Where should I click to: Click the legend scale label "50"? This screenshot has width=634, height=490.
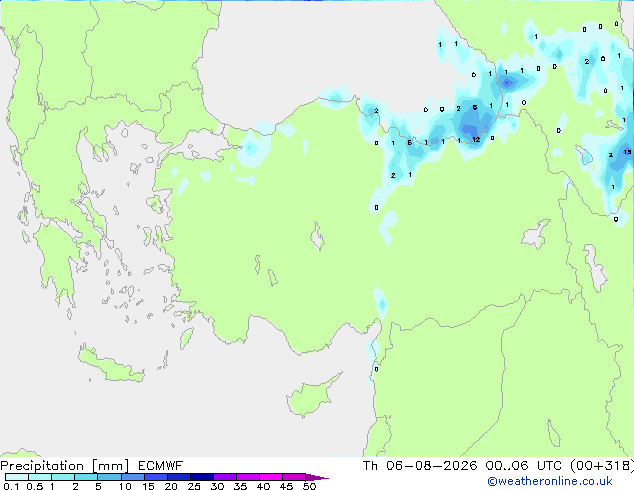pos(309,486)
